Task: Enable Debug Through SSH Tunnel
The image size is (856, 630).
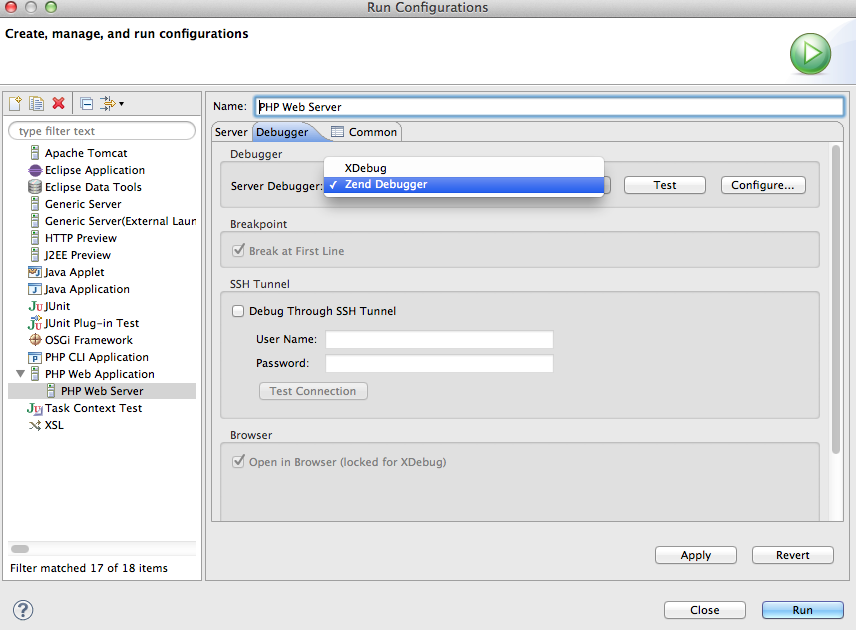Action: [238, 311]
